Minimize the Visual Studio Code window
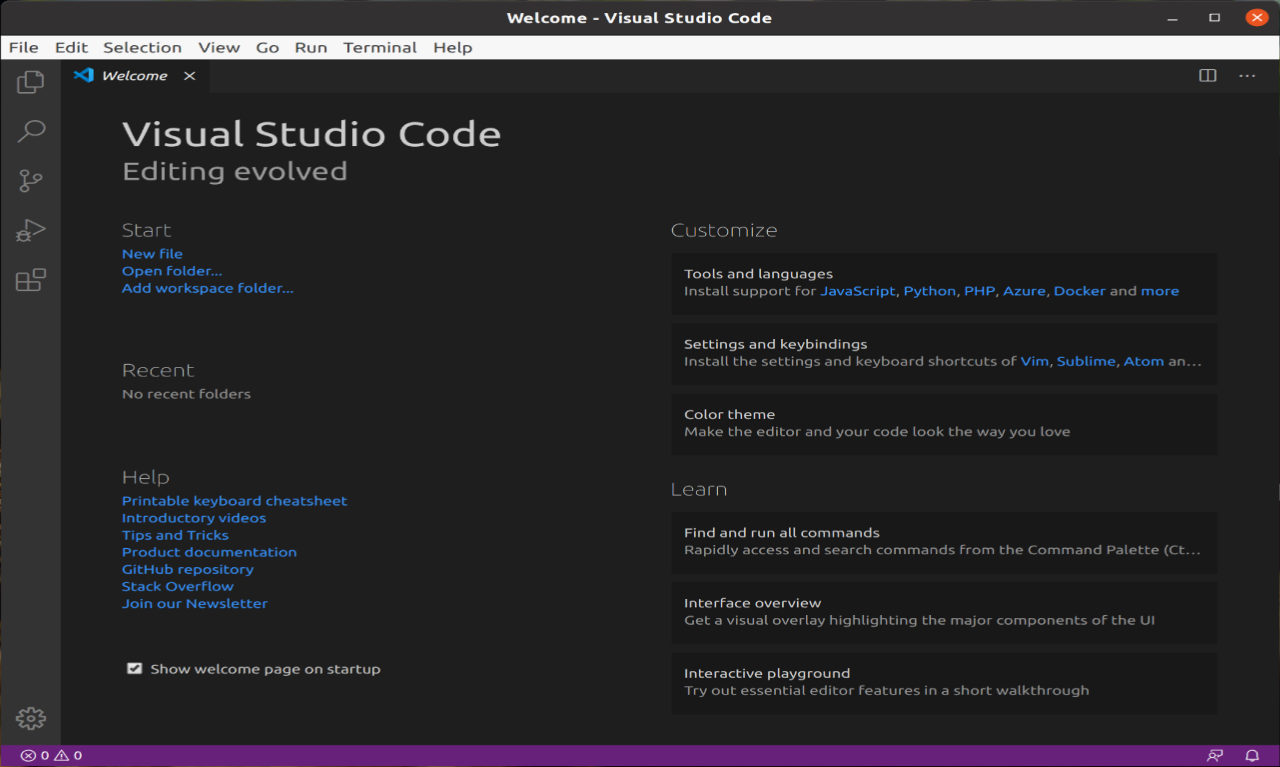This screenshot has height=767, width=1280. pyautogui.click(x=1172, y=18)
